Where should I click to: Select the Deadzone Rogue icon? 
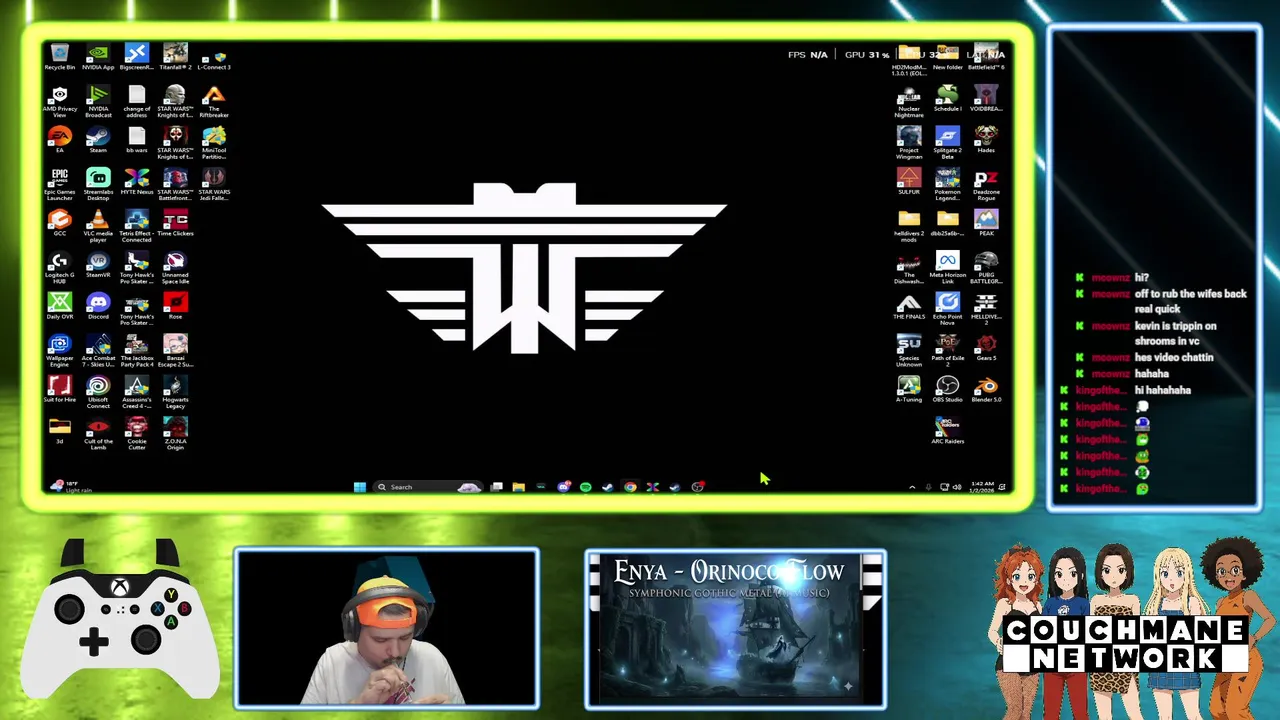pos(986,184)
